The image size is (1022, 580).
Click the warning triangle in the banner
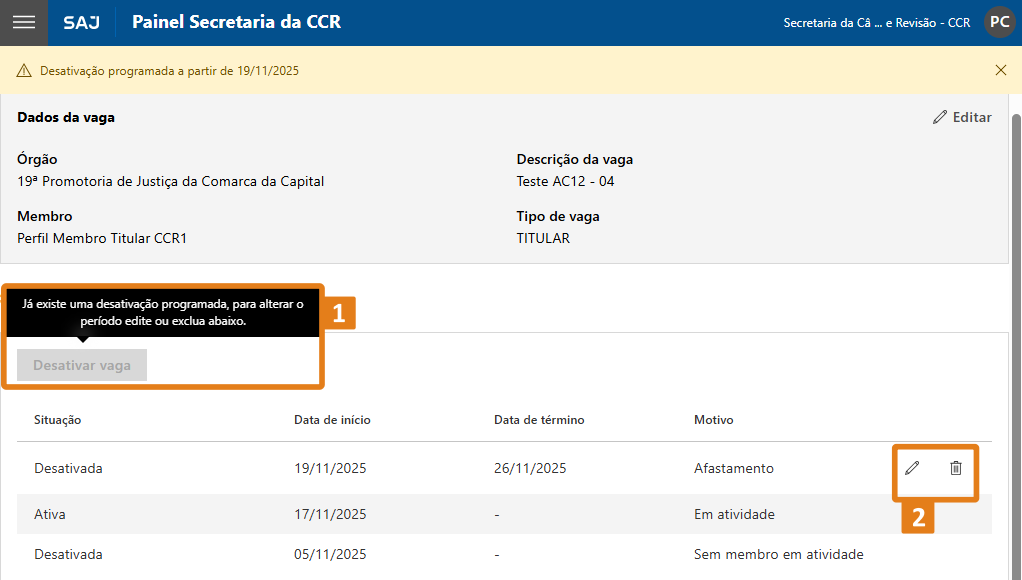point(23,70)
